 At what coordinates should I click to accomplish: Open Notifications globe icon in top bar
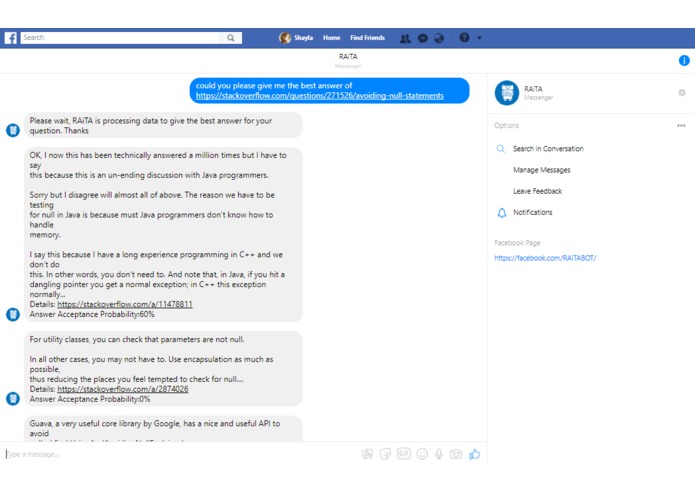coord(439,38)
